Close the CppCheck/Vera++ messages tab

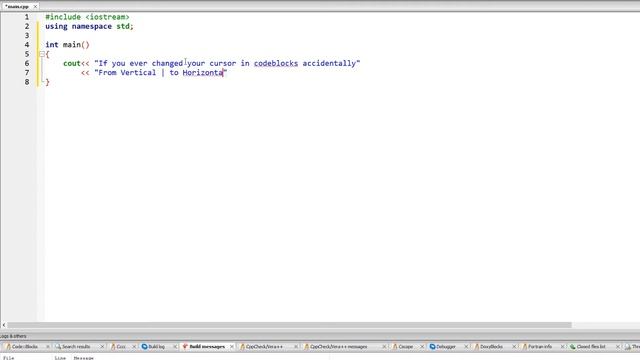coord(384,347)
